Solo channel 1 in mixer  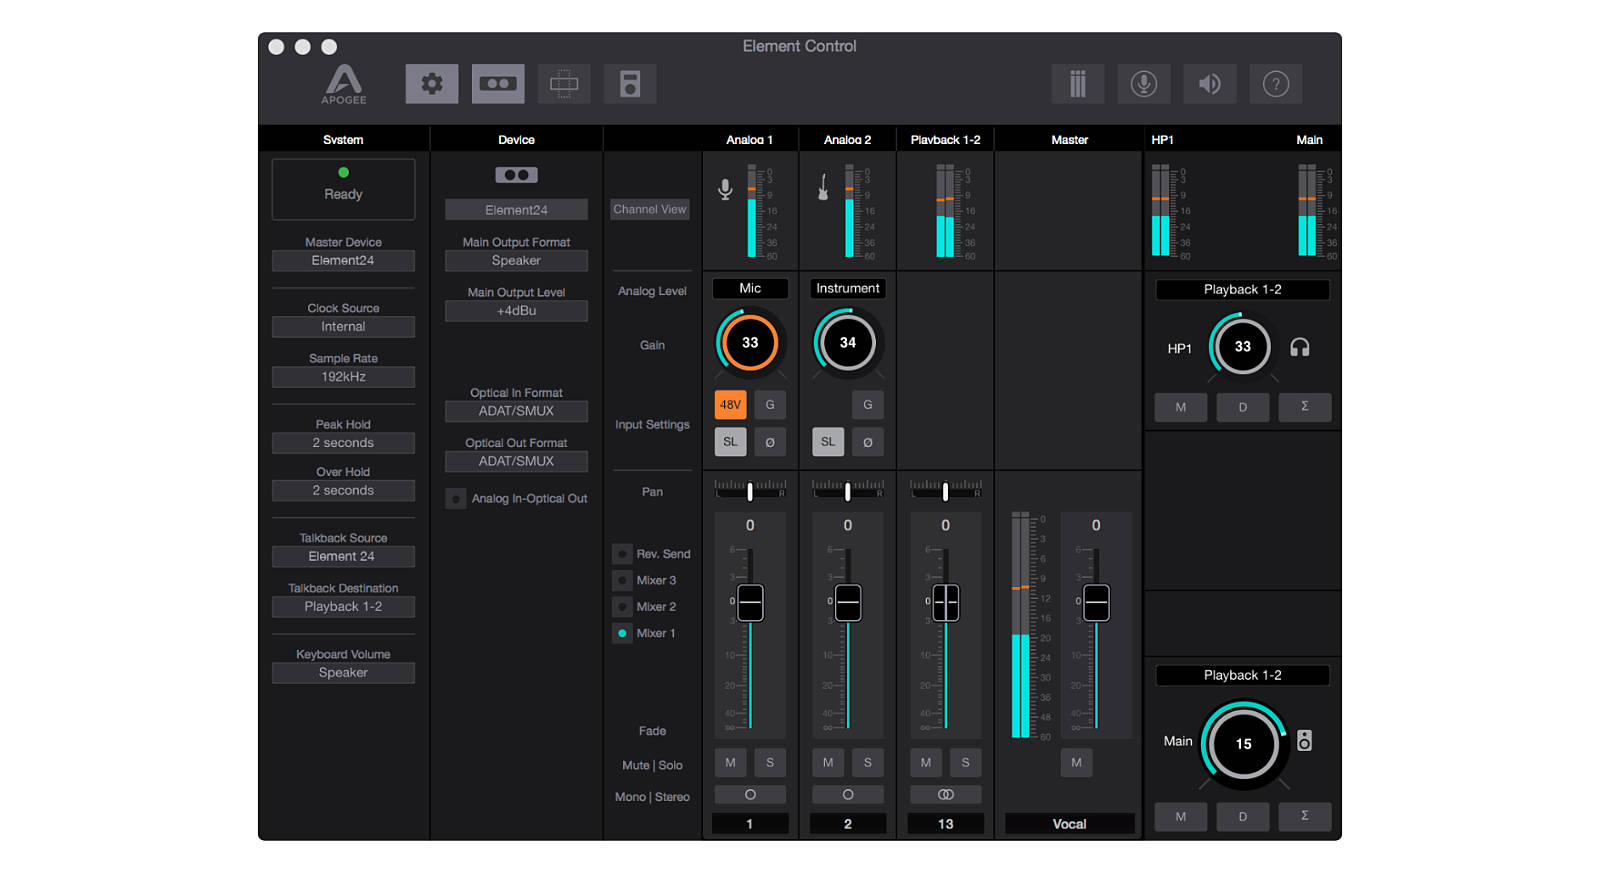[770, 763]
